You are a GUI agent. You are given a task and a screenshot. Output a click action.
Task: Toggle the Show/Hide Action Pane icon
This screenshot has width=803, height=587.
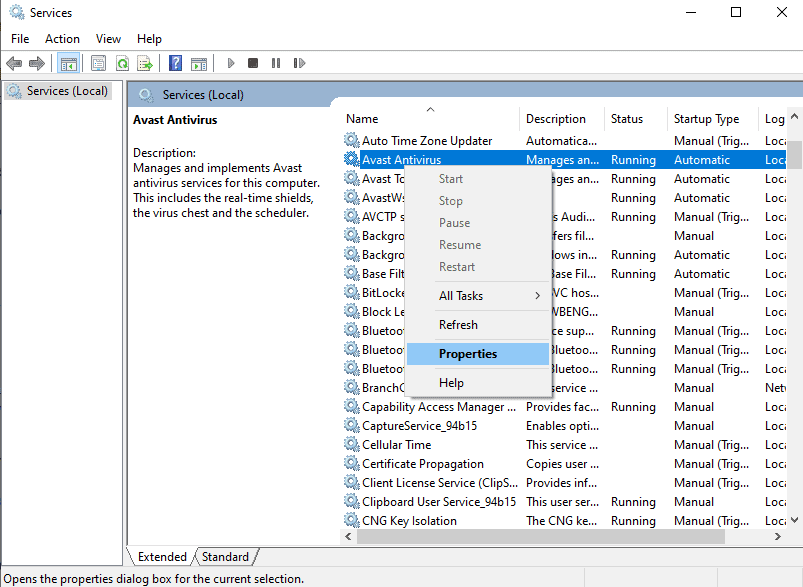tap(199, 64)
